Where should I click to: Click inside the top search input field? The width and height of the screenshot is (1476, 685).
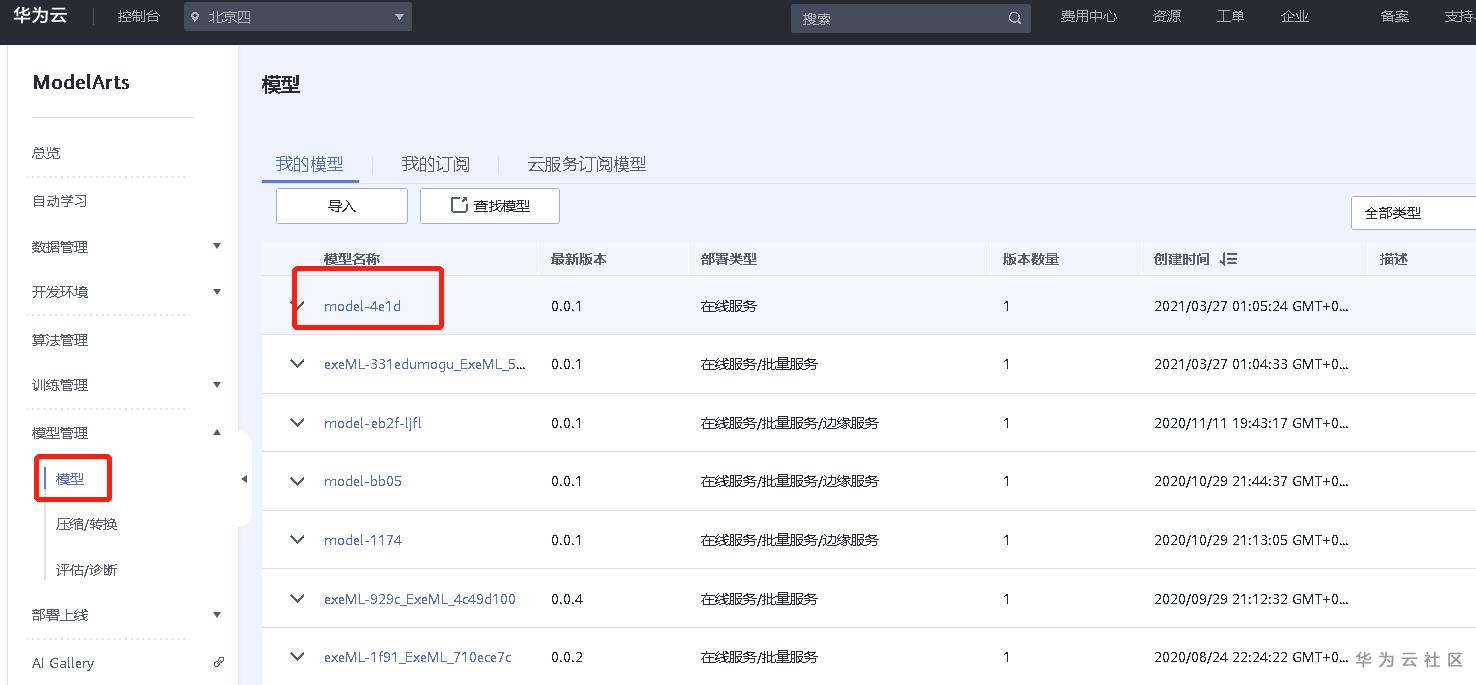point(900,17)
